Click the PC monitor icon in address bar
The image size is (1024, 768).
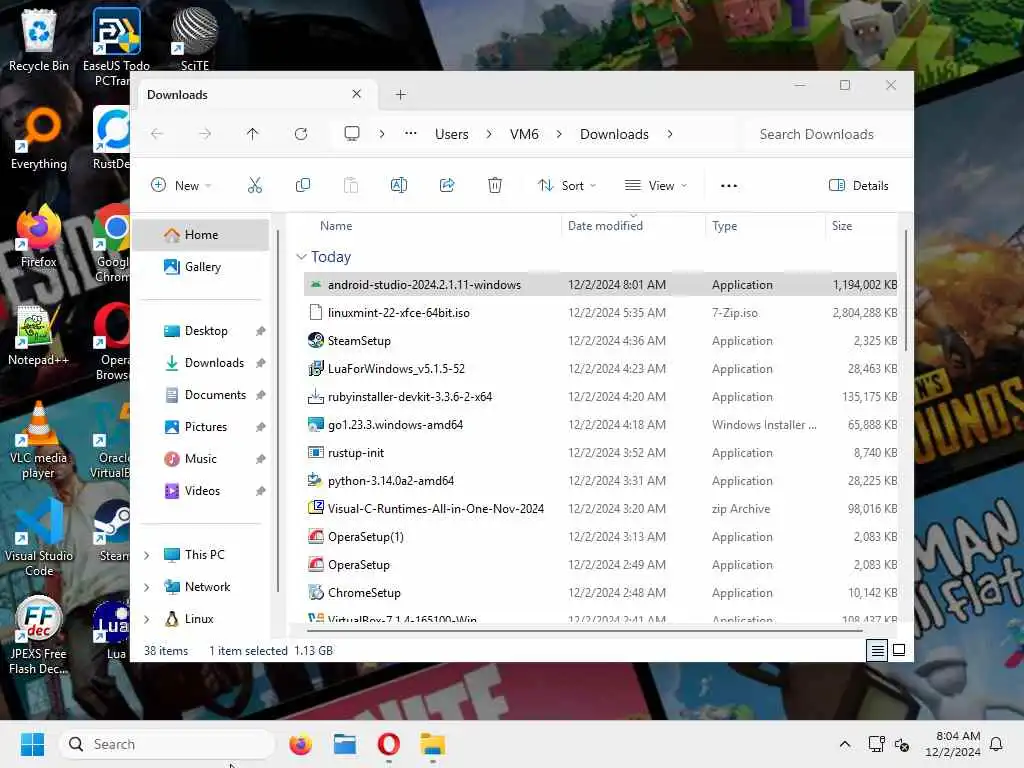tap(352, 134)
